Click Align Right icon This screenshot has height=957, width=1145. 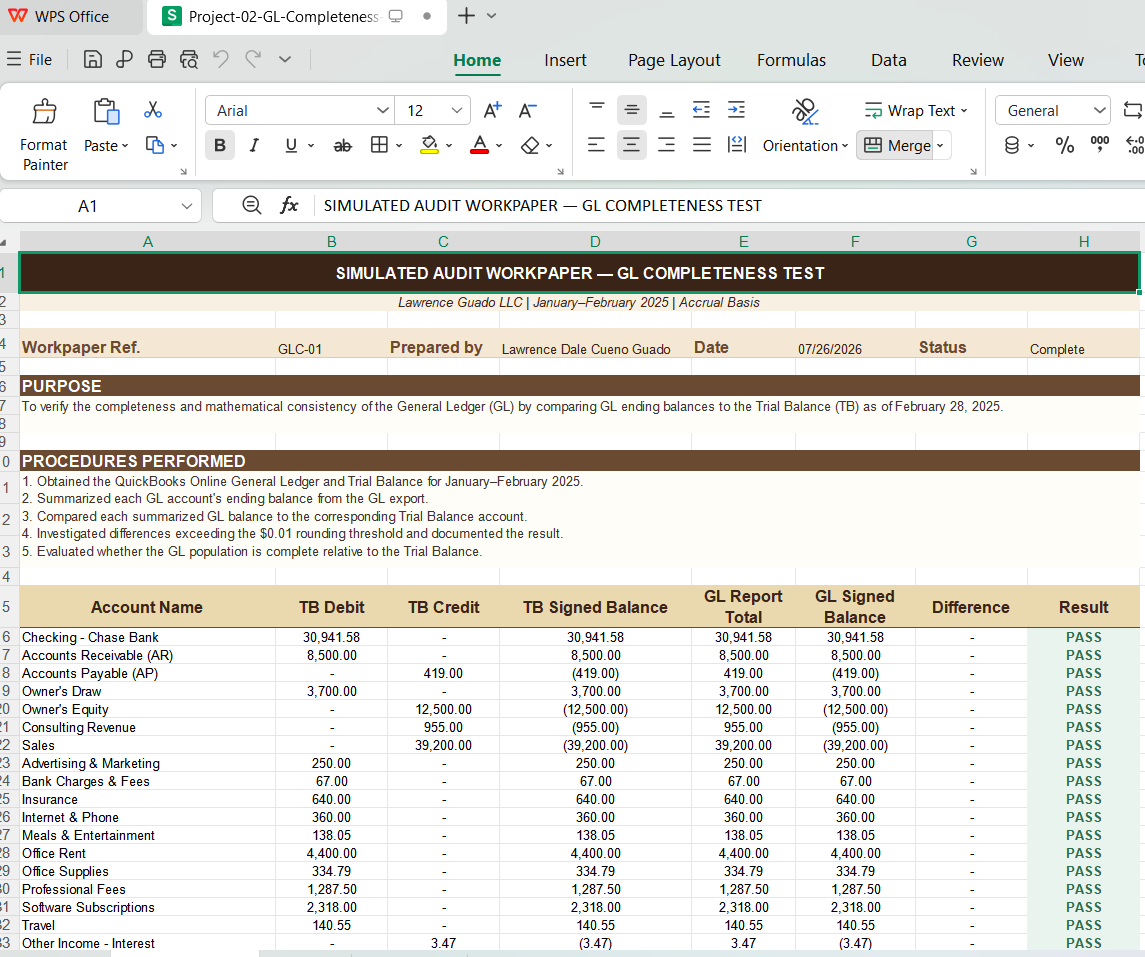pyautogui.click(x=667, y=145)
